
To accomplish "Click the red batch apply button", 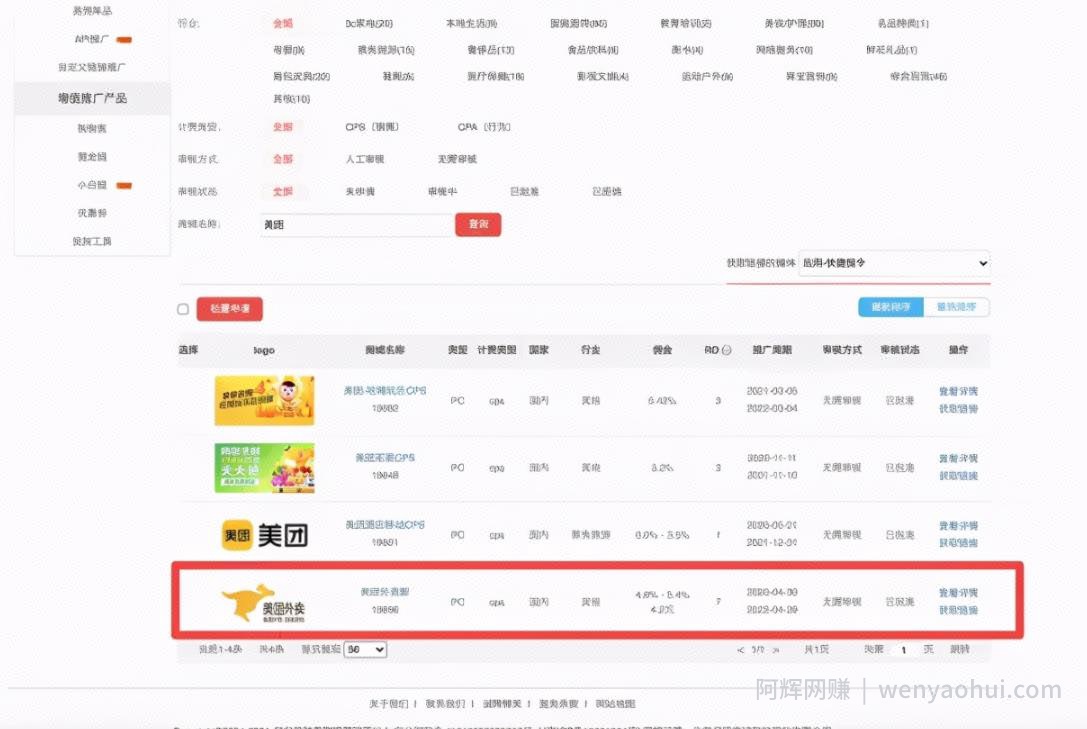I will pos(229,308).
